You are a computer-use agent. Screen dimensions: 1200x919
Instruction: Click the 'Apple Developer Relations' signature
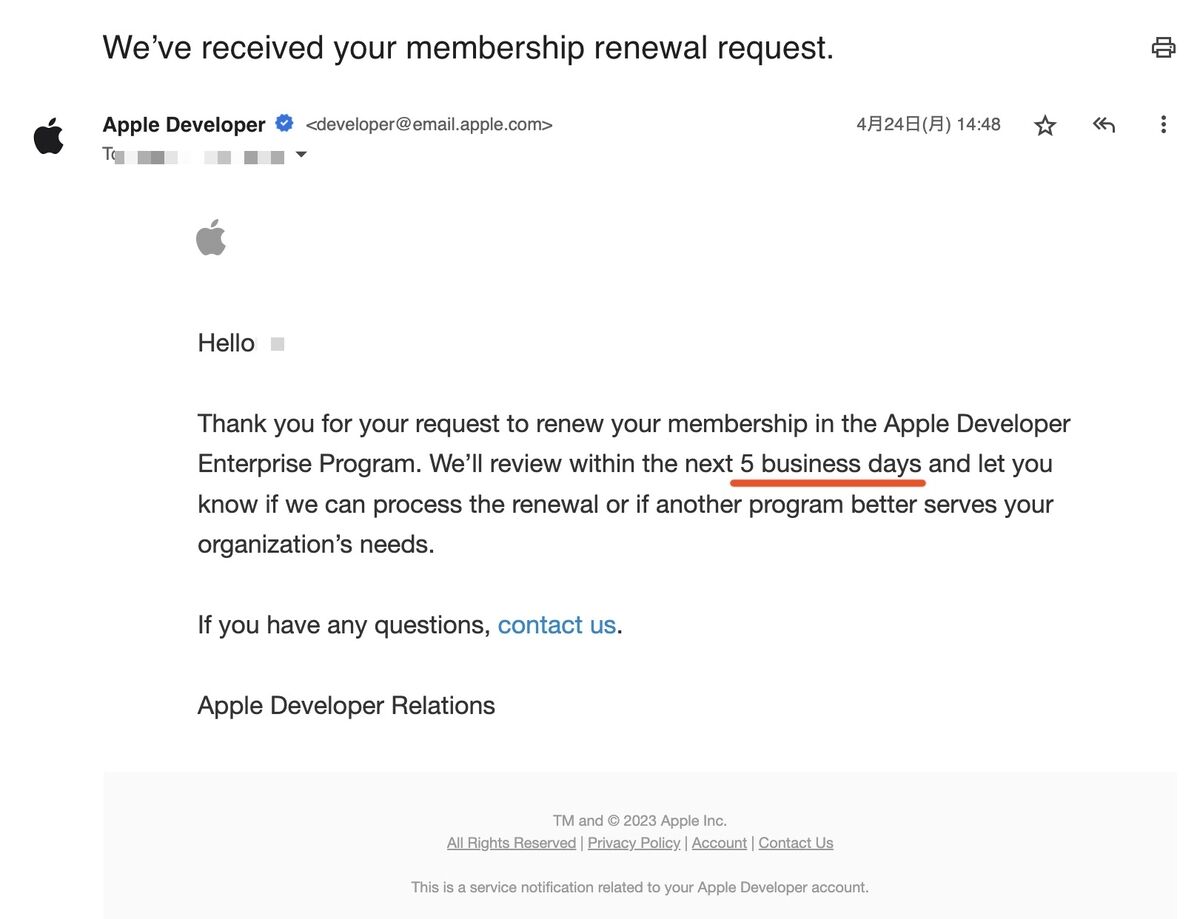346,705
